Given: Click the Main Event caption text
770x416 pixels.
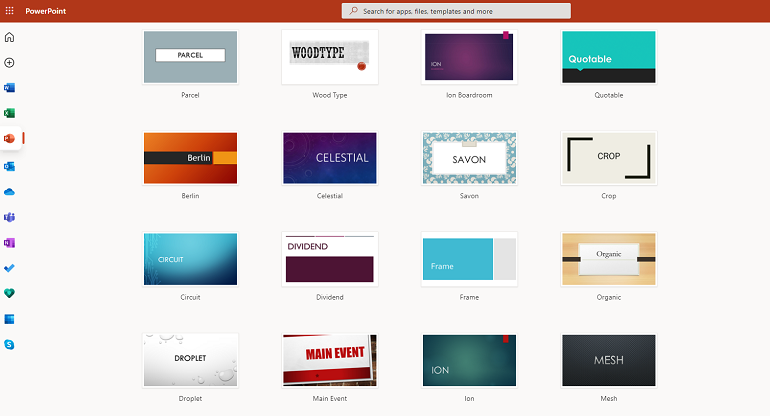Looking at the screenshot, I should 330,398.
